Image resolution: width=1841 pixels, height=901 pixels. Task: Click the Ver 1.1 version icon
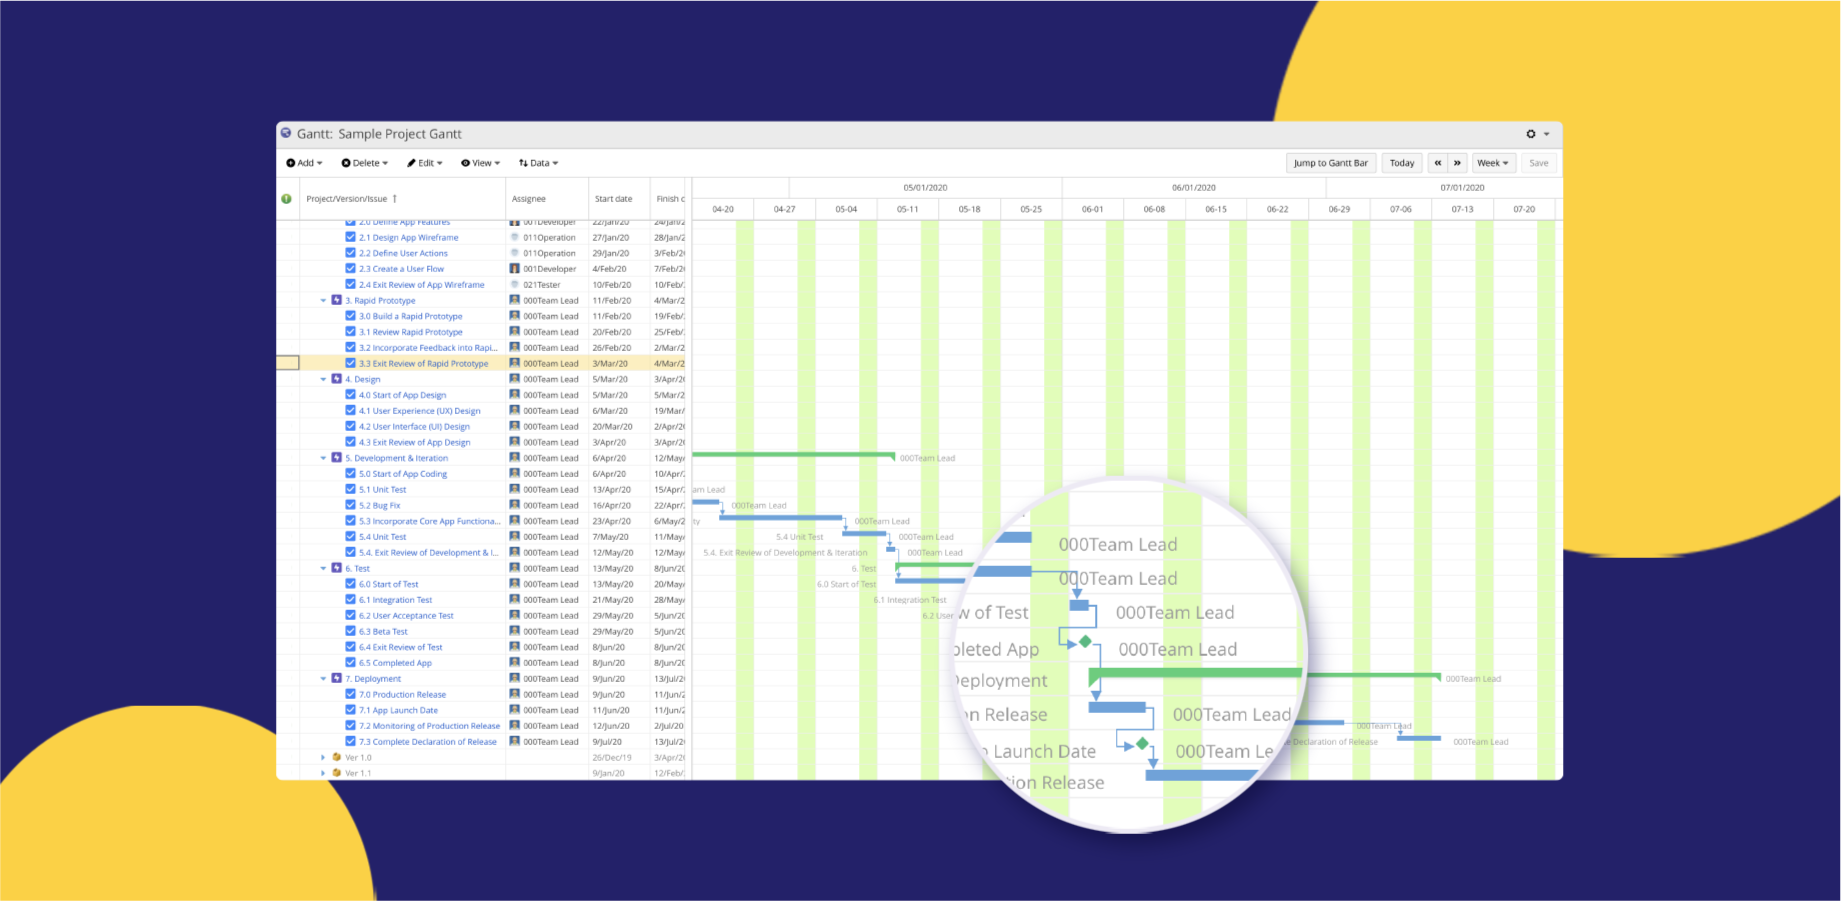(x=337, y=773)
